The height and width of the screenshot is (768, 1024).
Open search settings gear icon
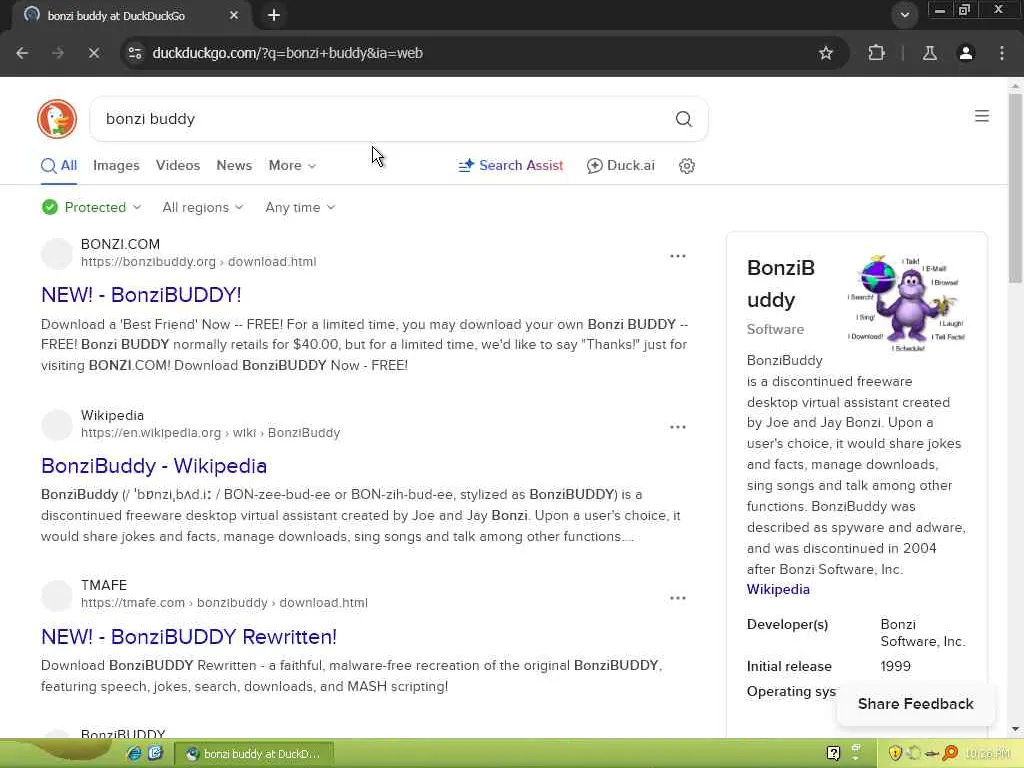[x=686, y=166]
